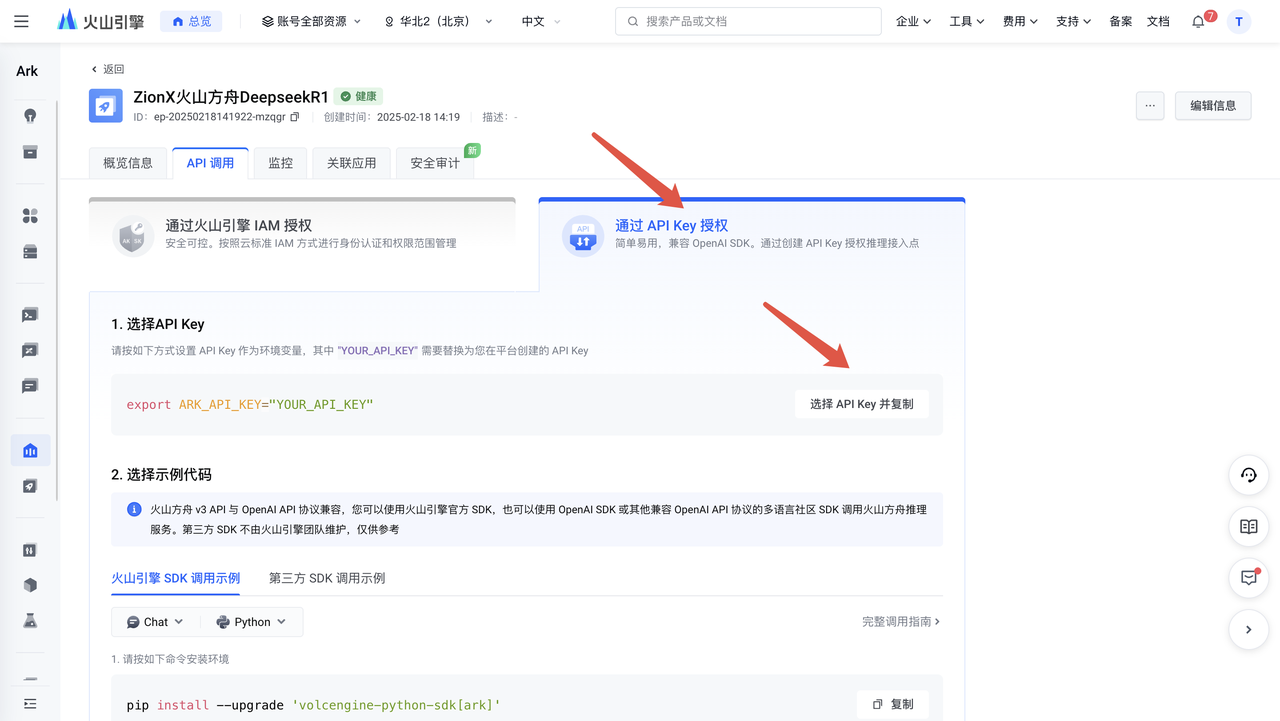Copy the endpoint ID with copy icon
The image size is (1280, 721).
point(295,117)
